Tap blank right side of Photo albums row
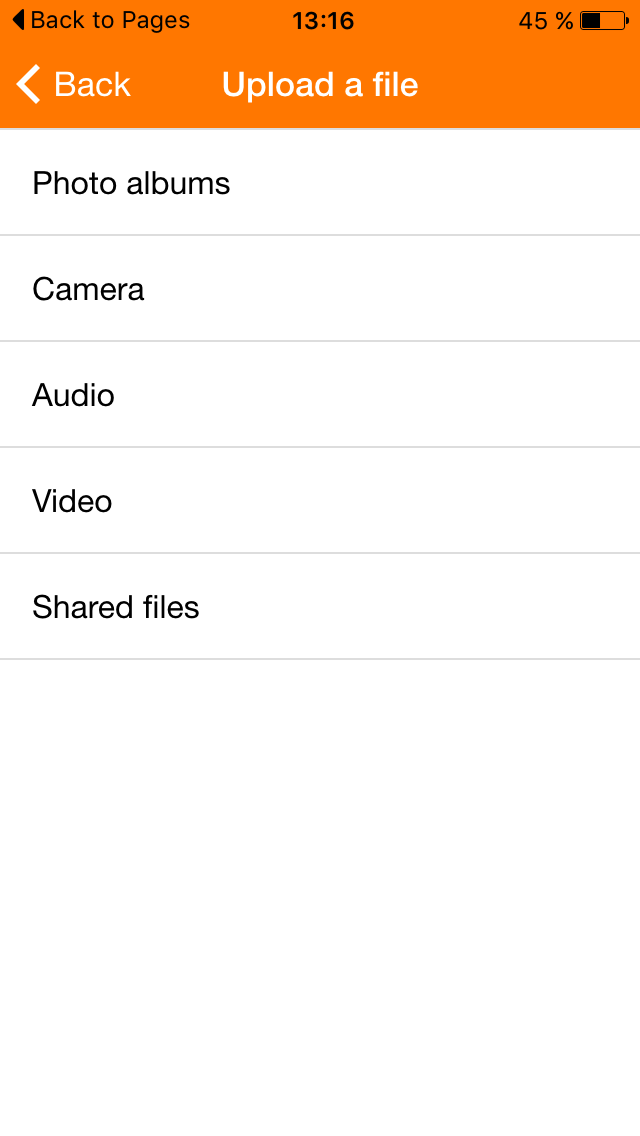Image resolution: width=640 pixels, height=1136 pixels. pos(500,183)
